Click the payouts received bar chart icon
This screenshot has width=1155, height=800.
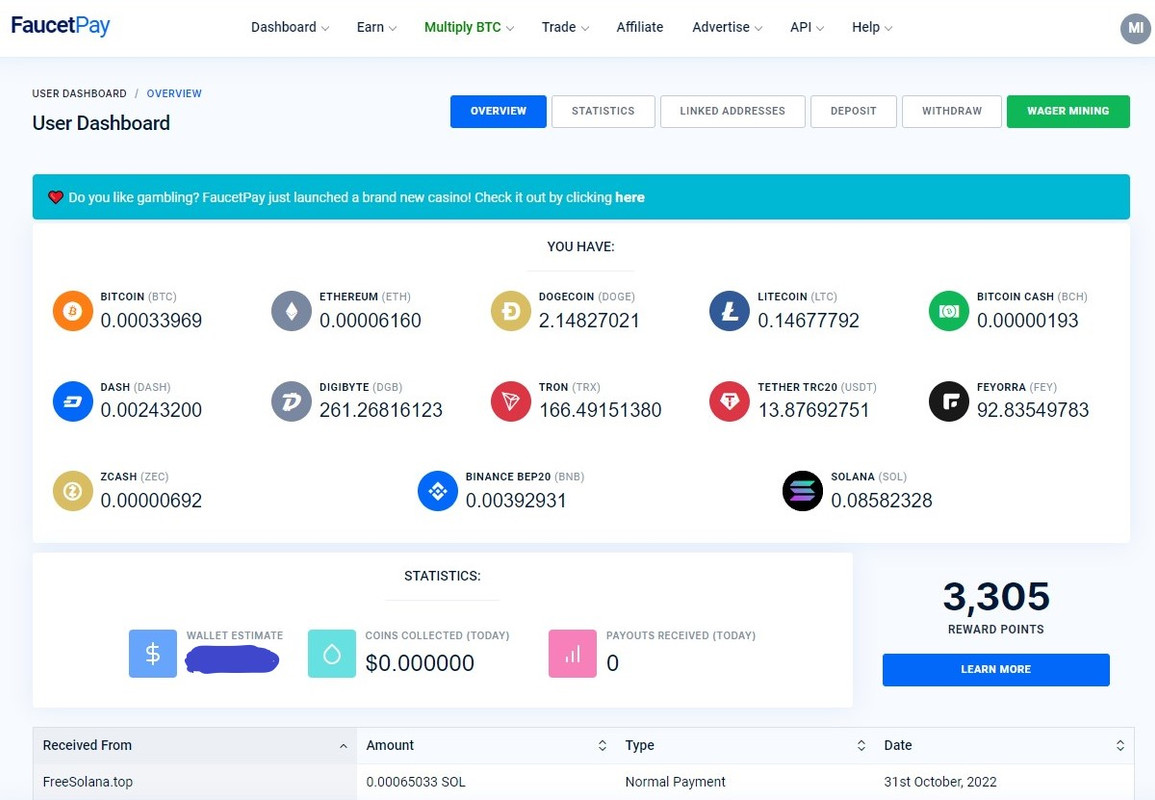572,653
